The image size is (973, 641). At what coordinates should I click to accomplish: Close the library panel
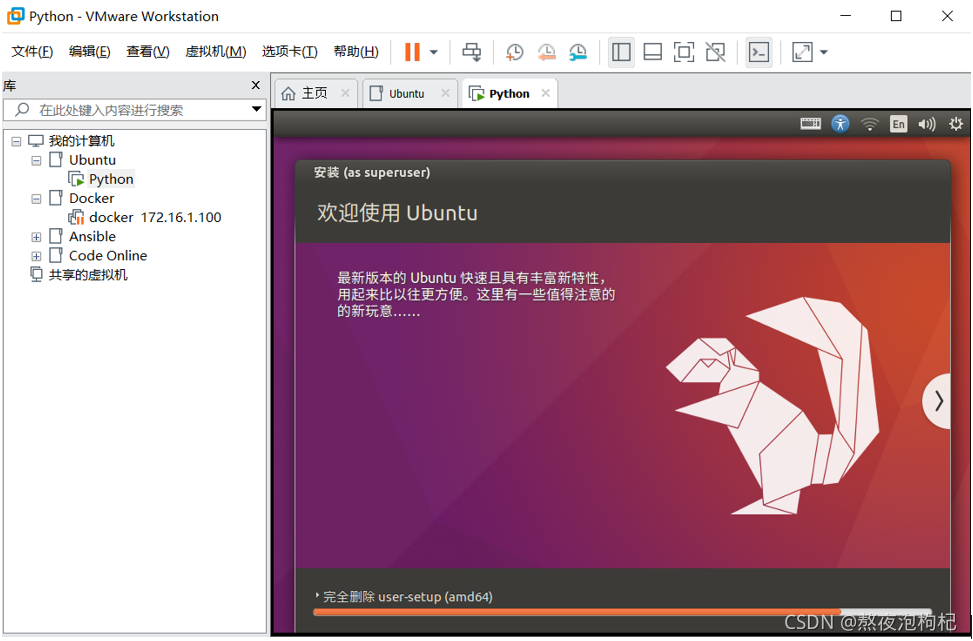point(256,85)
